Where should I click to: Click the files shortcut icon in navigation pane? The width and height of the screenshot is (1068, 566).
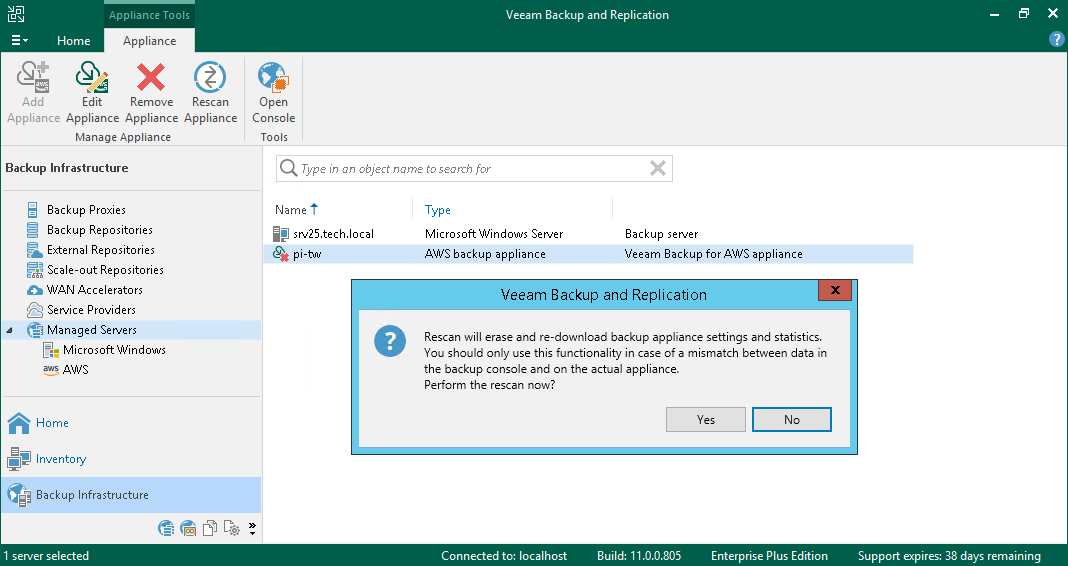[x=210, y=529]
